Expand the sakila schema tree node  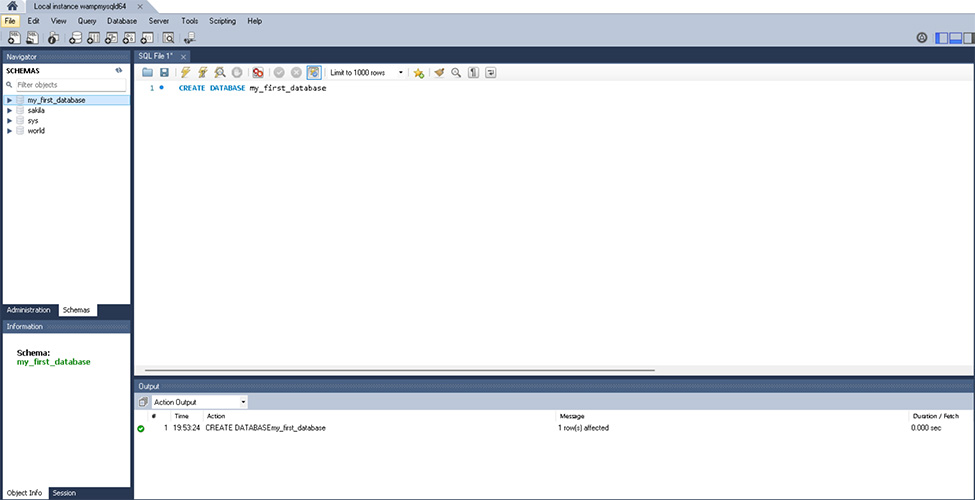(9, 111)
